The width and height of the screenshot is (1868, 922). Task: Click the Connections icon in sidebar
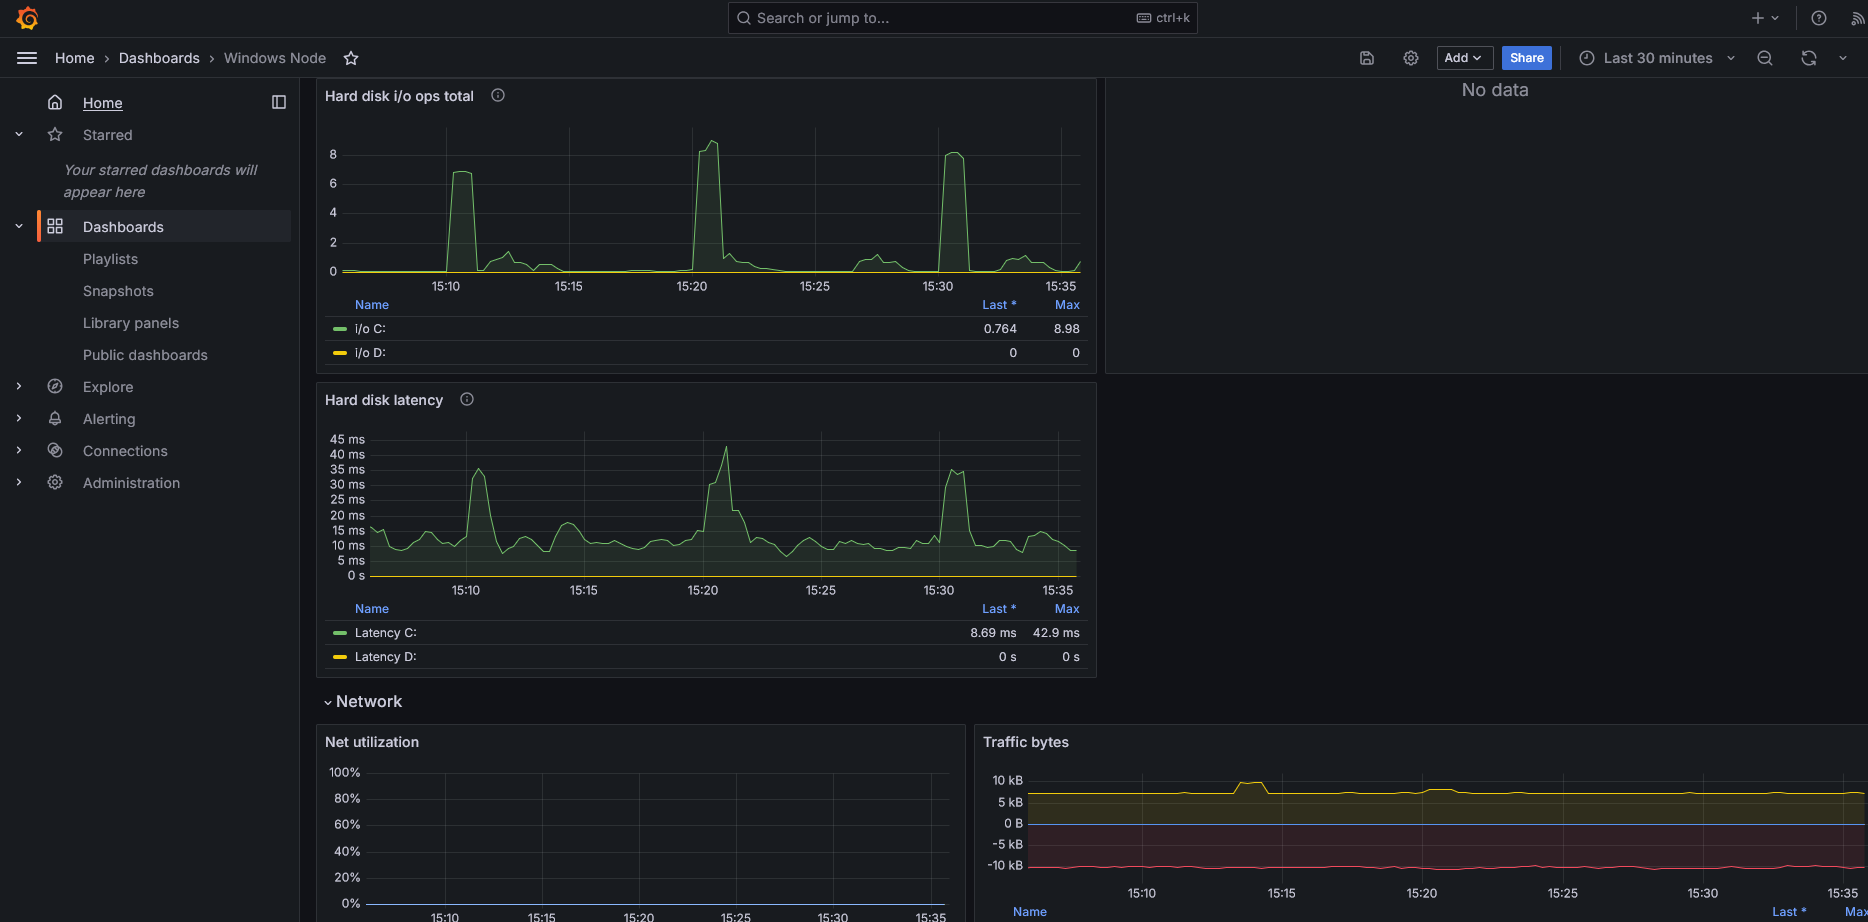click(55, 450)
